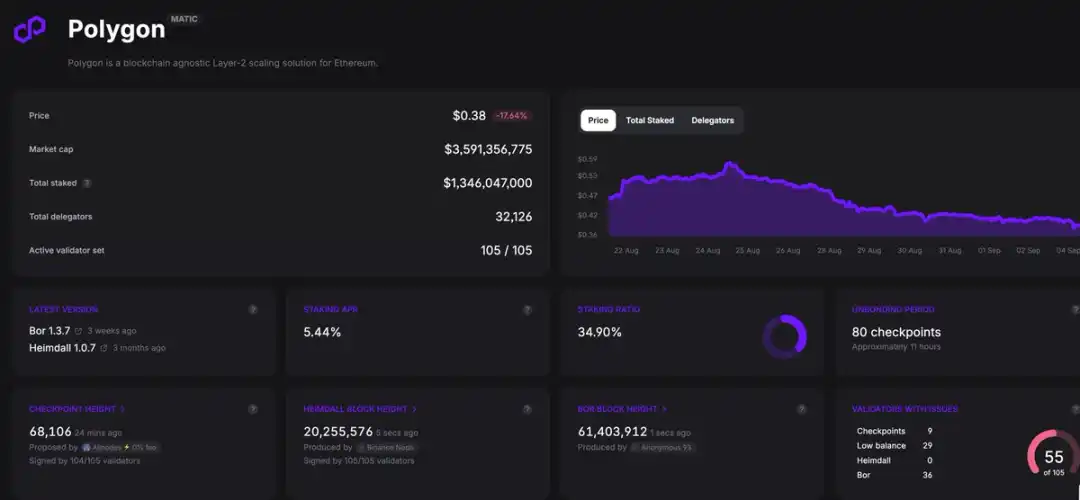Screen dimensions: 1080x500
Task: Click the help icon in Bor Block Height card
Action: 801,409
